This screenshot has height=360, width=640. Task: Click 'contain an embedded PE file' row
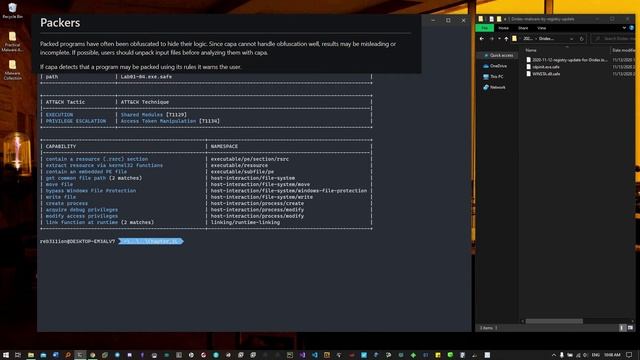pyautogui.click(x=86, y=172)
